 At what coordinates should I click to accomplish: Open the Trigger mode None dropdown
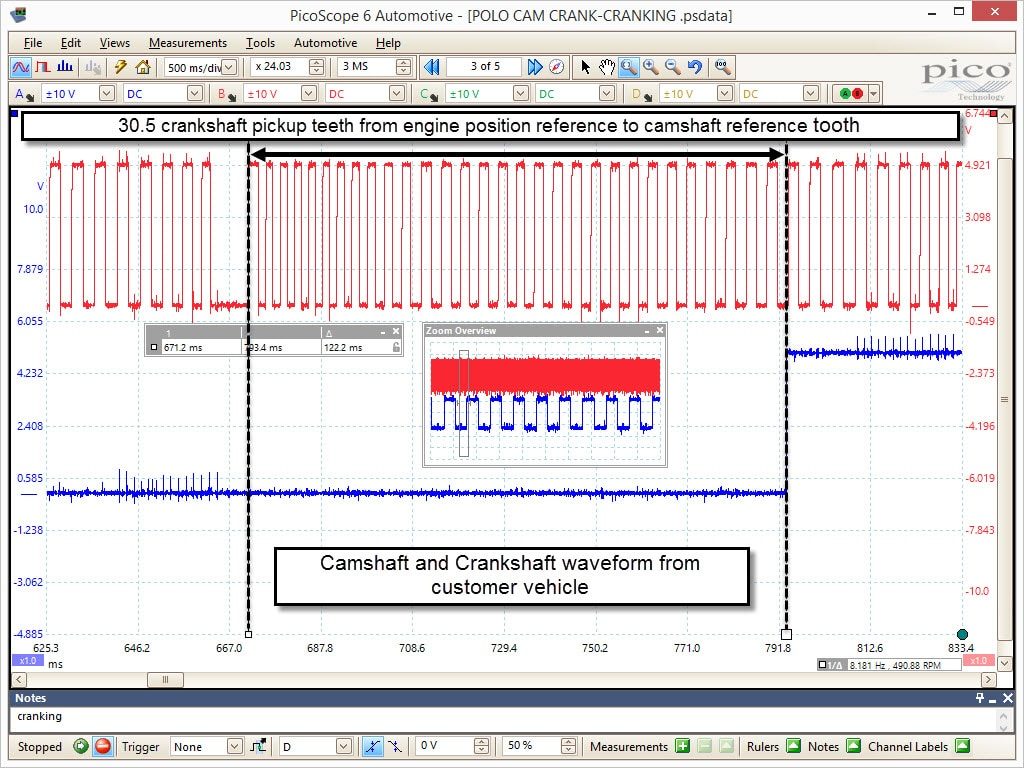point(235,746)
